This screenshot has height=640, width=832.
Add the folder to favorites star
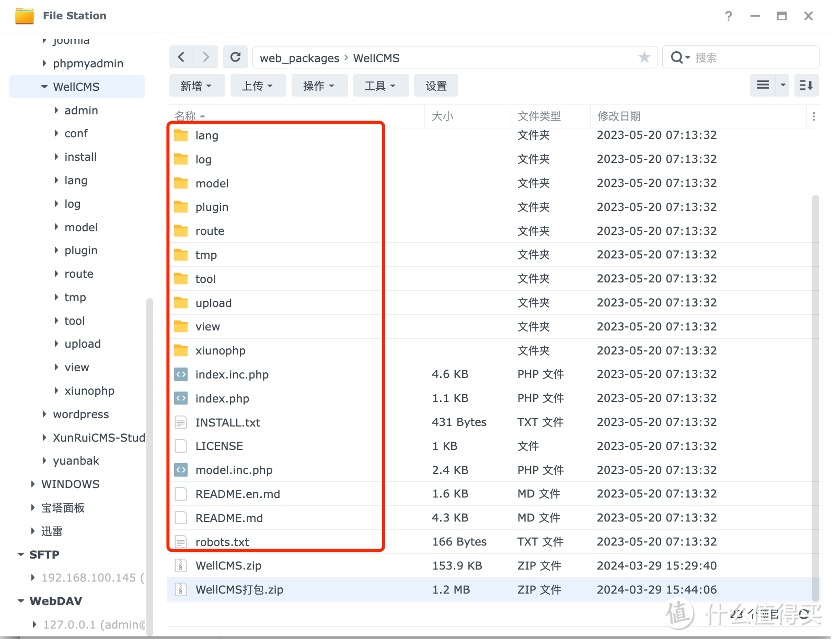pos(644,57)
